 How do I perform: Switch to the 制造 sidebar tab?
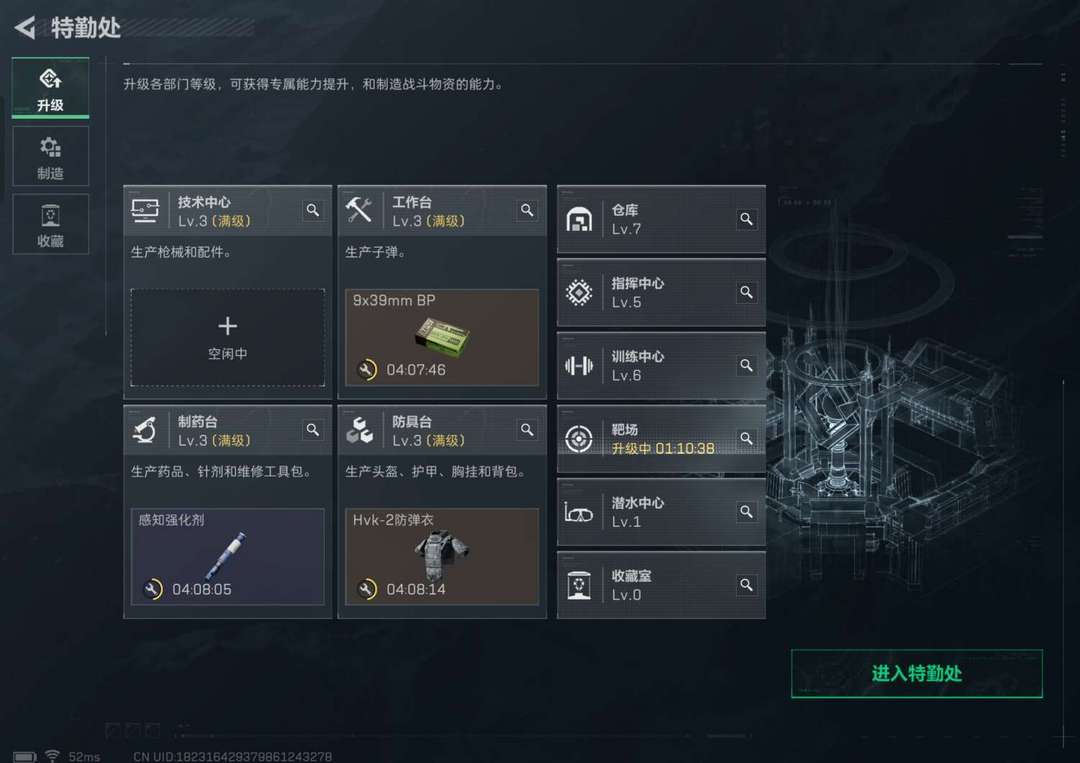pyautogui.click(x=50, y=156)
